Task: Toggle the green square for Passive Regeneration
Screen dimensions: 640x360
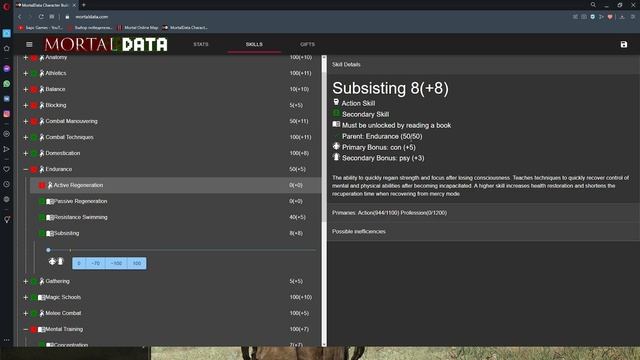Action: 42,201
